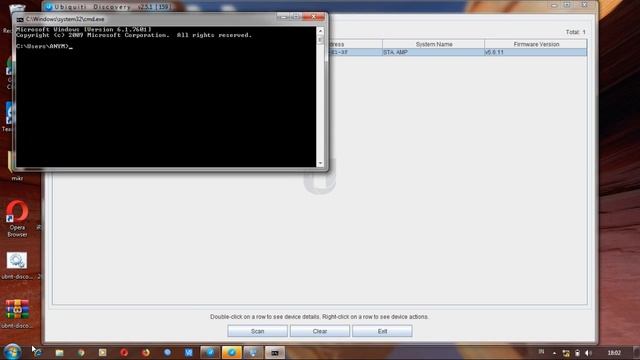Open the network tray icon
This screenshot has width=640, height=360.
566,353
